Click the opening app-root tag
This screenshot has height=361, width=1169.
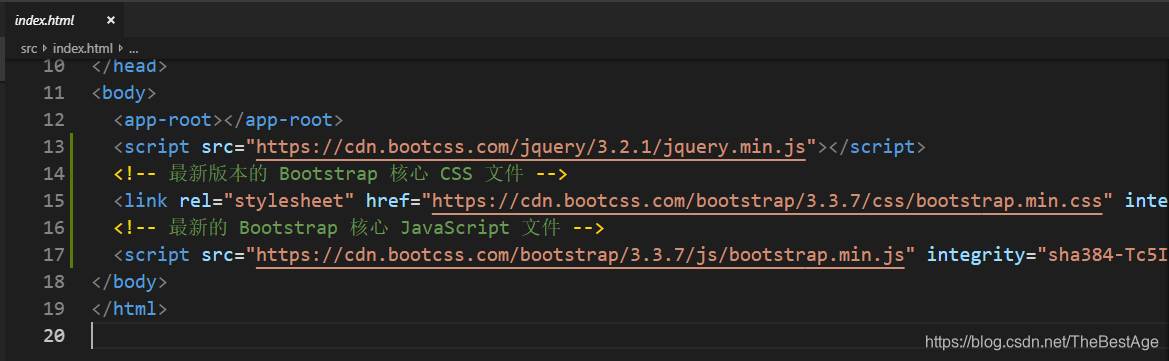pos(168,120)
